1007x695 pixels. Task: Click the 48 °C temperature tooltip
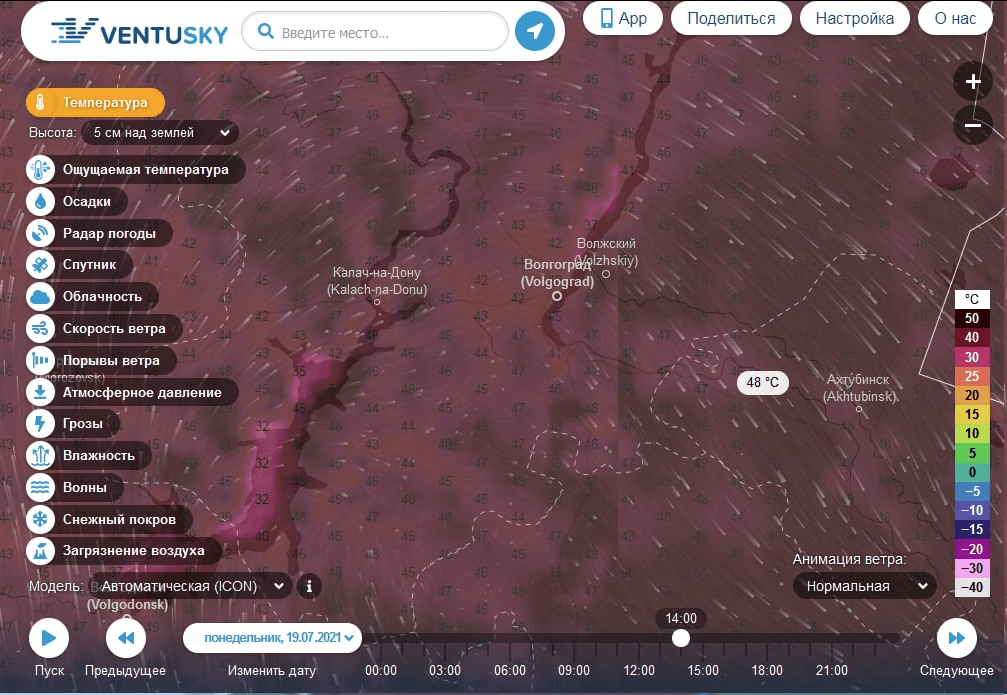coord(762,382)
